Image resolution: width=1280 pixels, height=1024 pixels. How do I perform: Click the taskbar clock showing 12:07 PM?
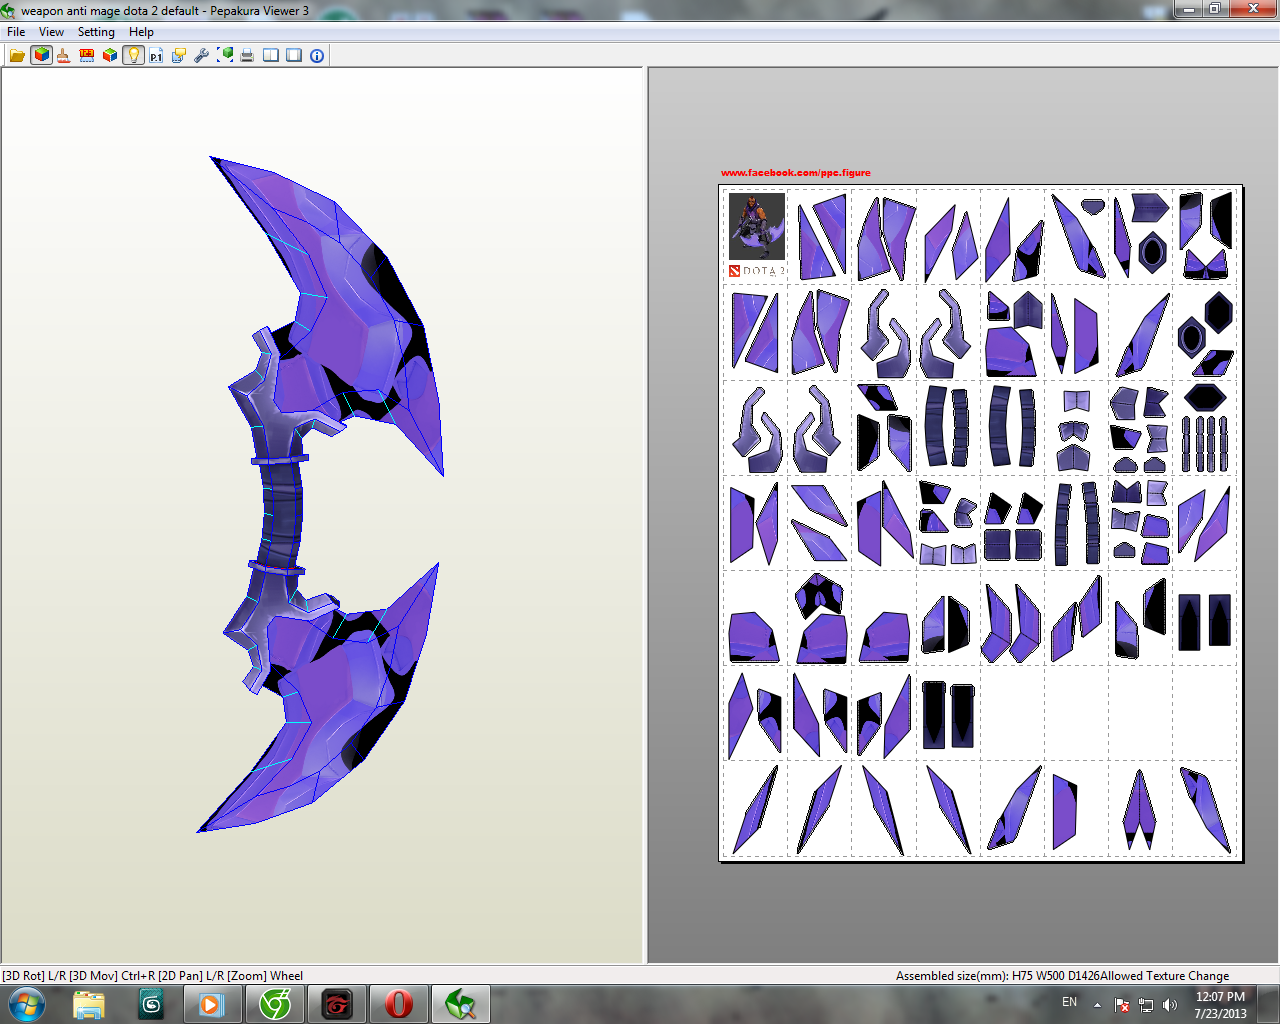[x=1220, y=1005]
